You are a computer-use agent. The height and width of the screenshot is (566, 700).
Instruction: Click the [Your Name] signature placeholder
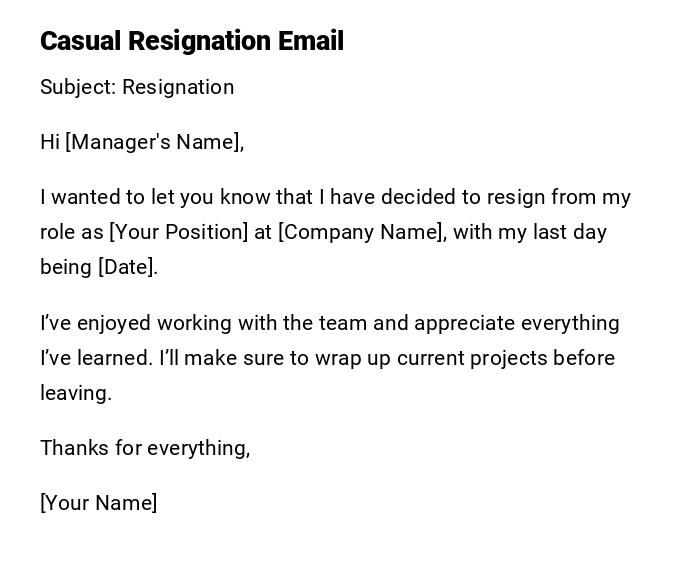pyautogui.click(x=98, y=503)
